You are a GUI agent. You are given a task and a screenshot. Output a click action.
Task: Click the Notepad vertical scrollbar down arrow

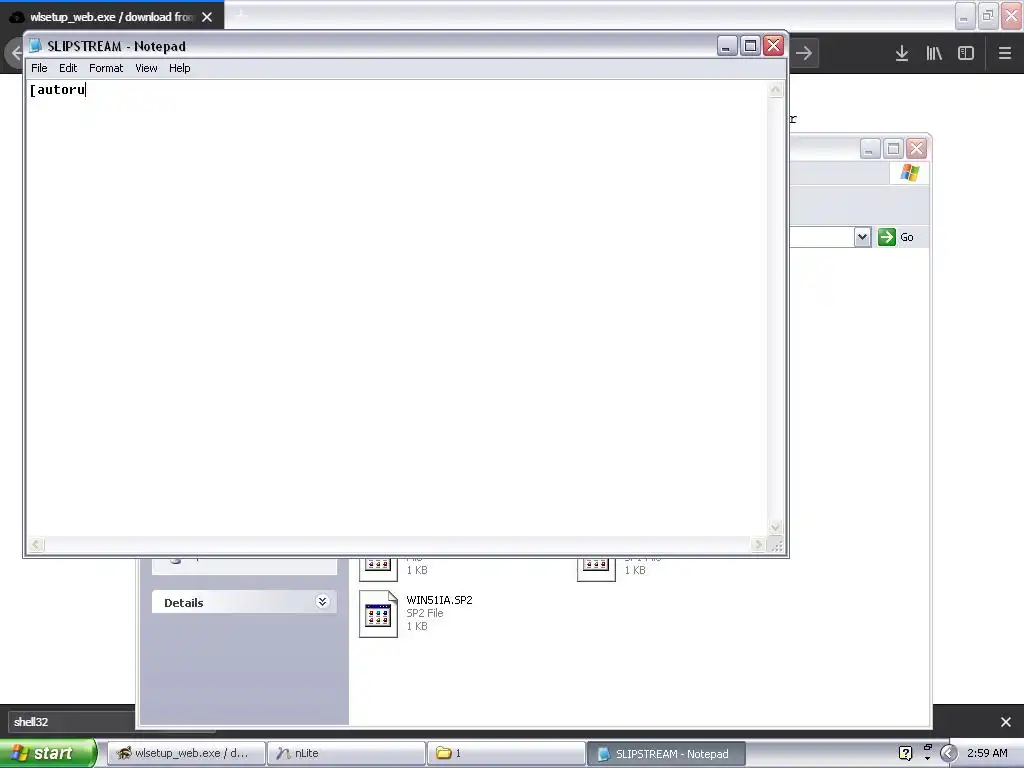(x=775, y=527)
